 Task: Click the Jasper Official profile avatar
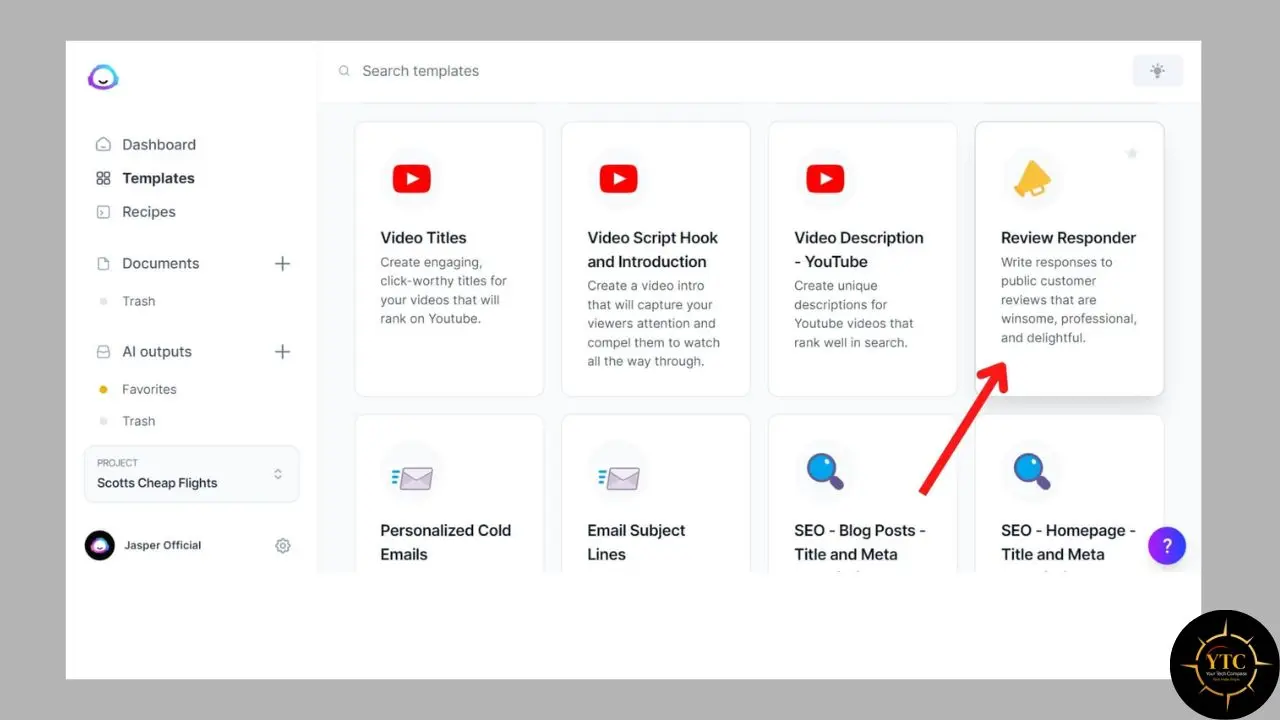pos(100,545)
